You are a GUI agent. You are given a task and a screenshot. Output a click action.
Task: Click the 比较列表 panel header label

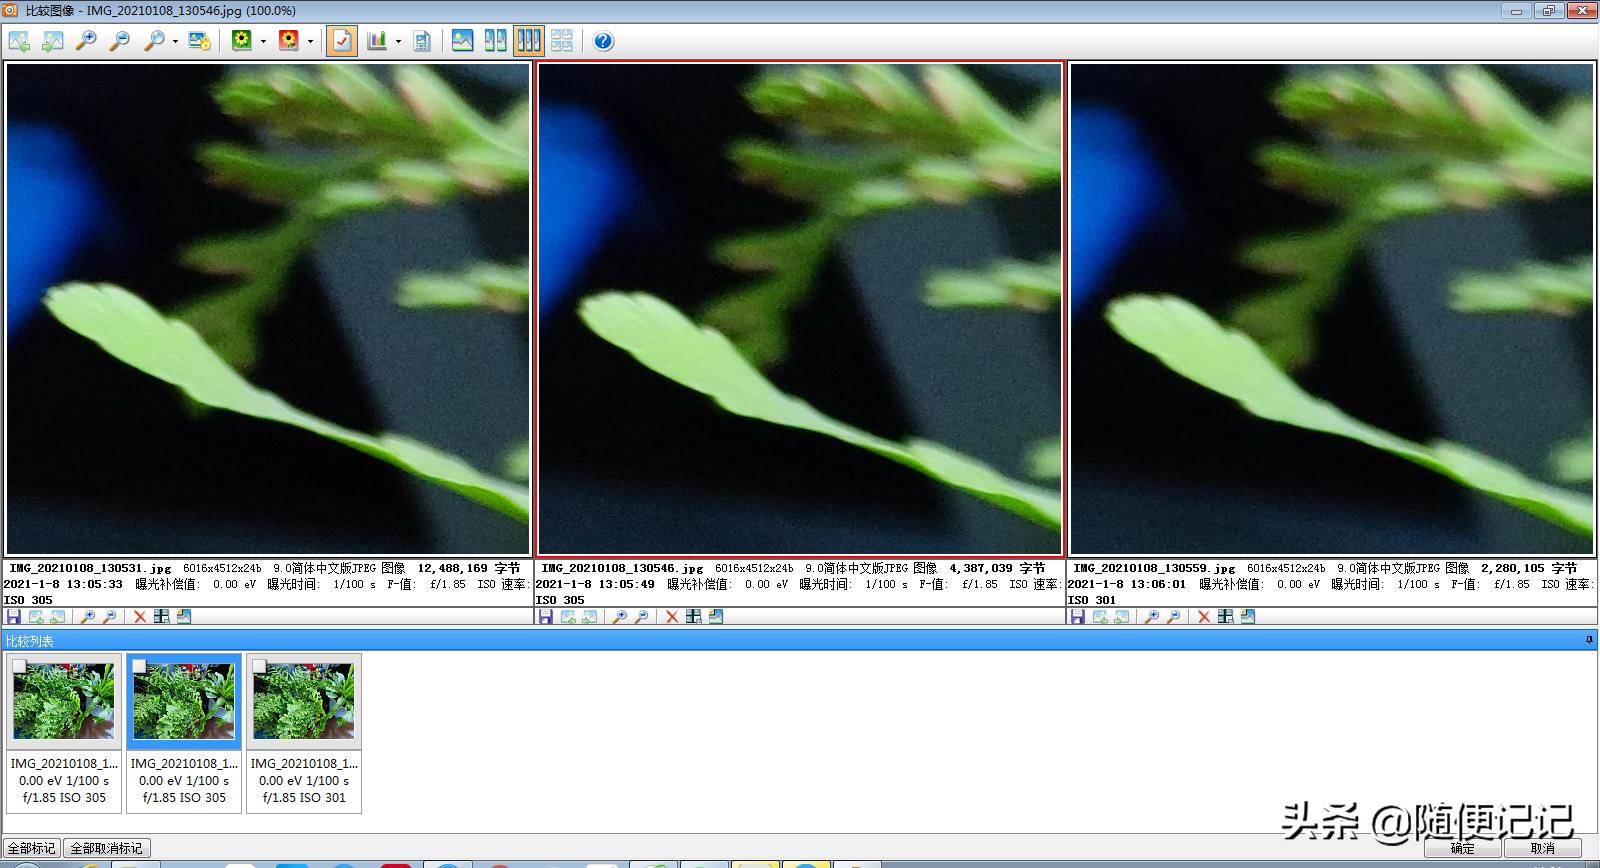(30, 641)
